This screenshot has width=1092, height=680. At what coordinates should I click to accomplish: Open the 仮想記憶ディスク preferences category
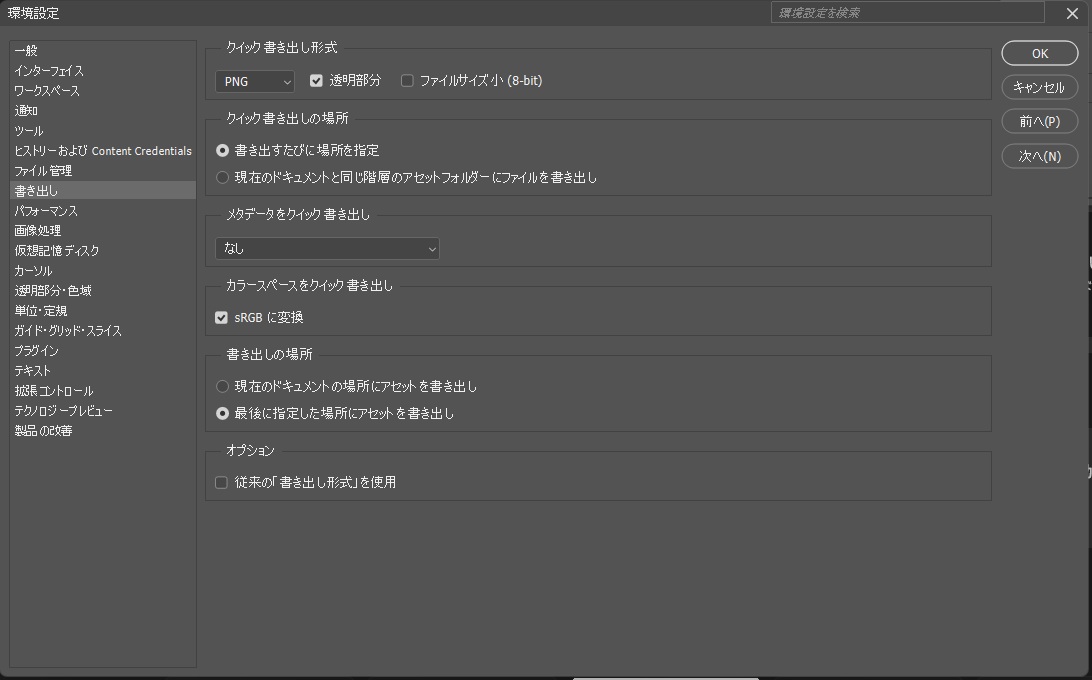103,251
